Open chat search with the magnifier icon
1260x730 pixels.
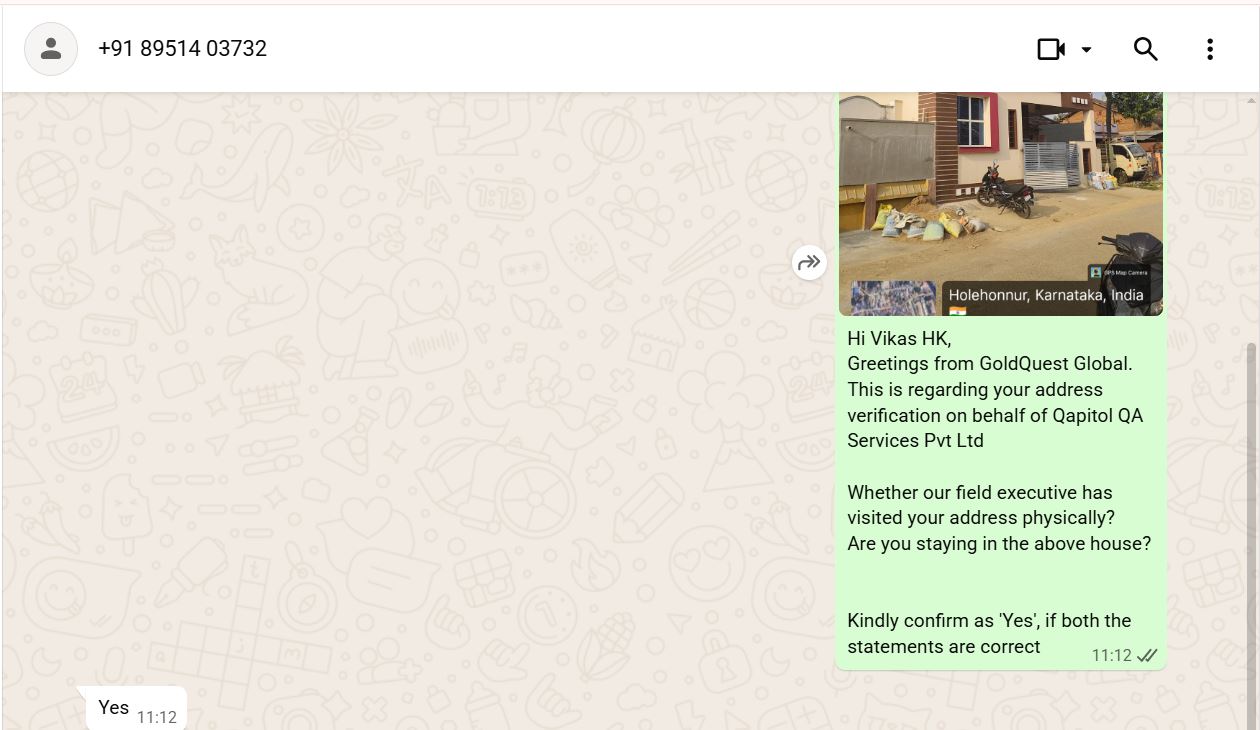tap(1145, 49)
